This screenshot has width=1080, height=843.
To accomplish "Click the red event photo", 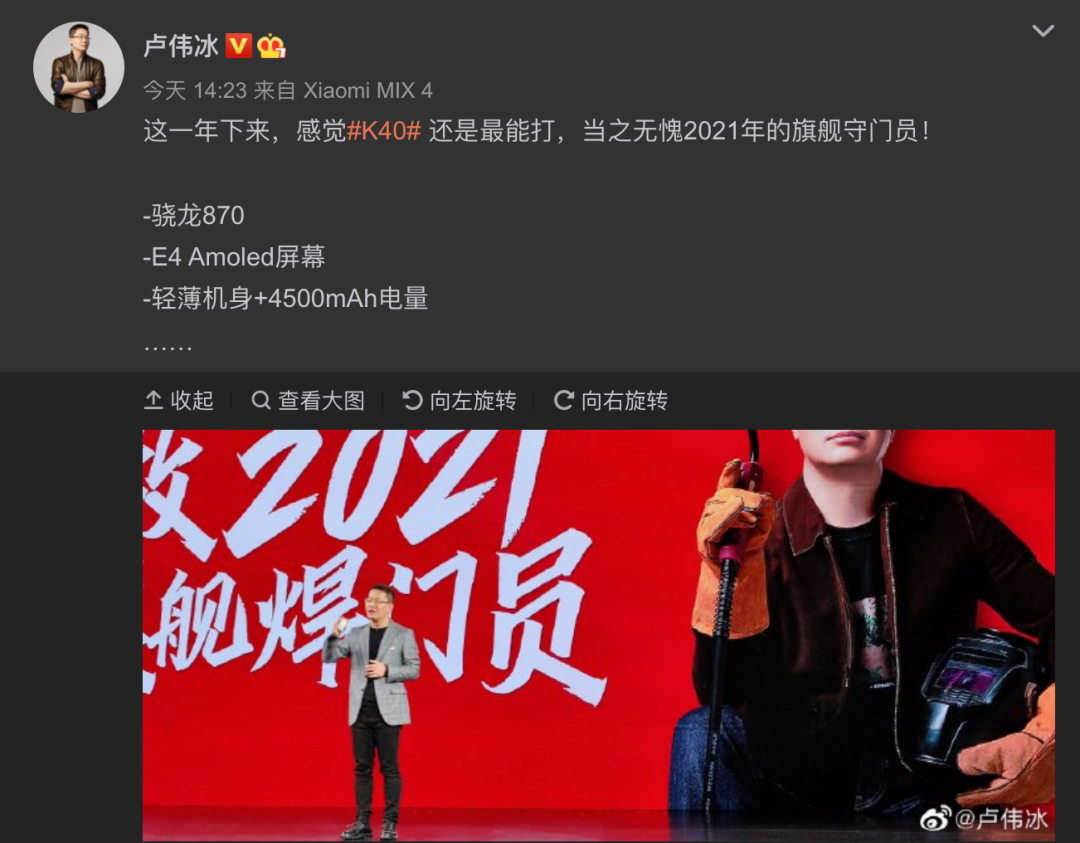I will pyautogui.click(x=599, y=635).
